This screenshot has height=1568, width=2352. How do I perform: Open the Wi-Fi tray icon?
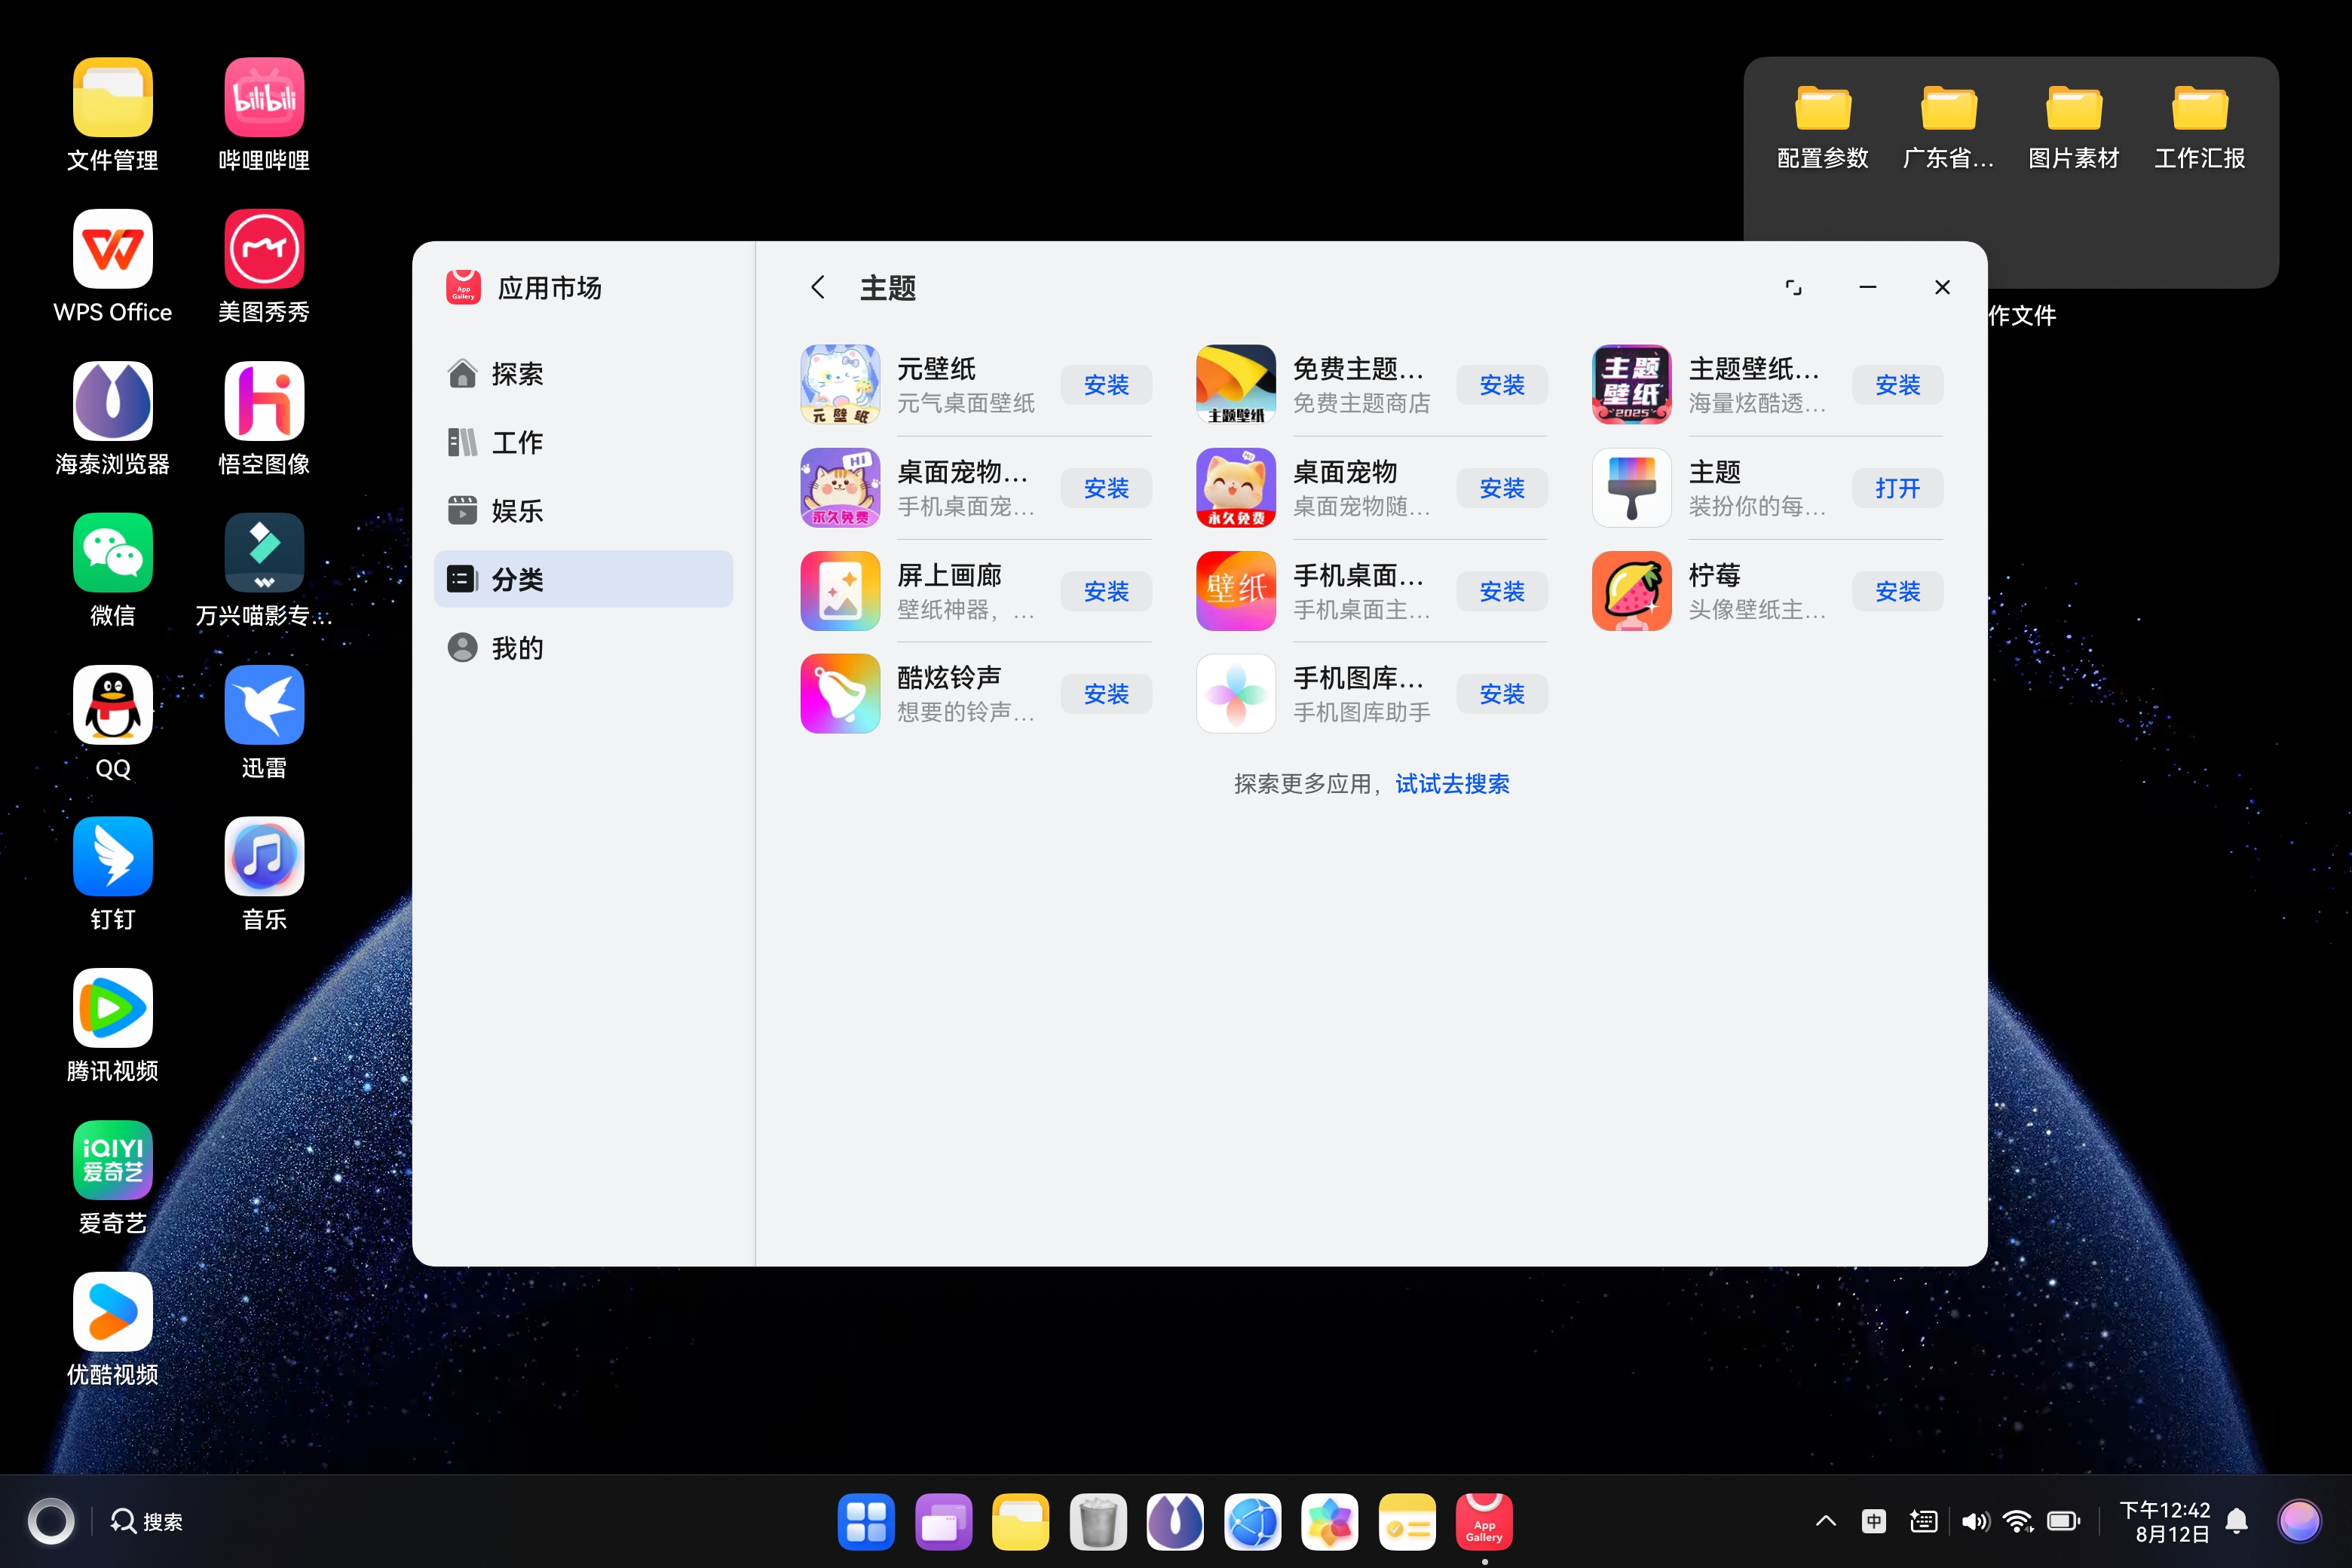click(2018, 1522)
